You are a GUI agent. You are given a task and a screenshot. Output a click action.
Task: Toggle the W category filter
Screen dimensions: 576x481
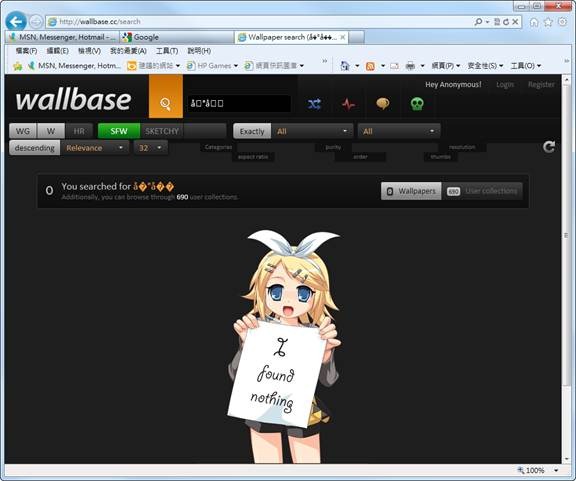coord(51,131)
